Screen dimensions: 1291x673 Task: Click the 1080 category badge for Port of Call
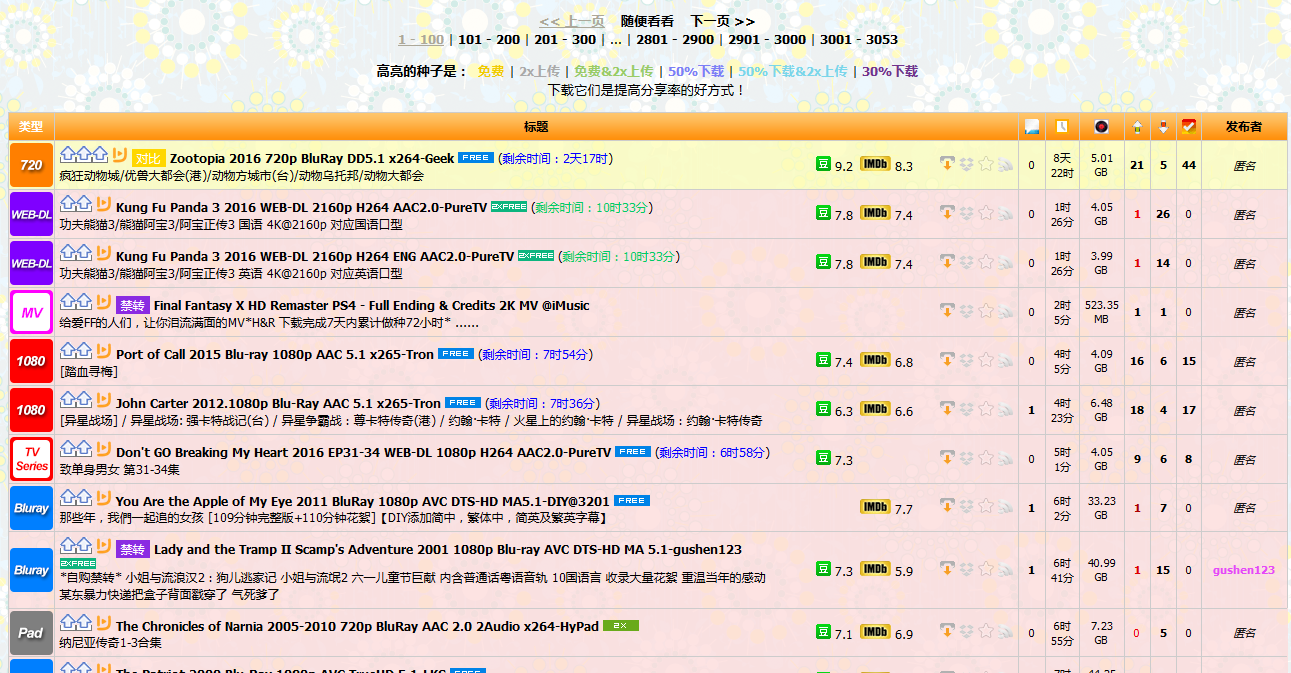pyautogui.click(x=31, y=361)
